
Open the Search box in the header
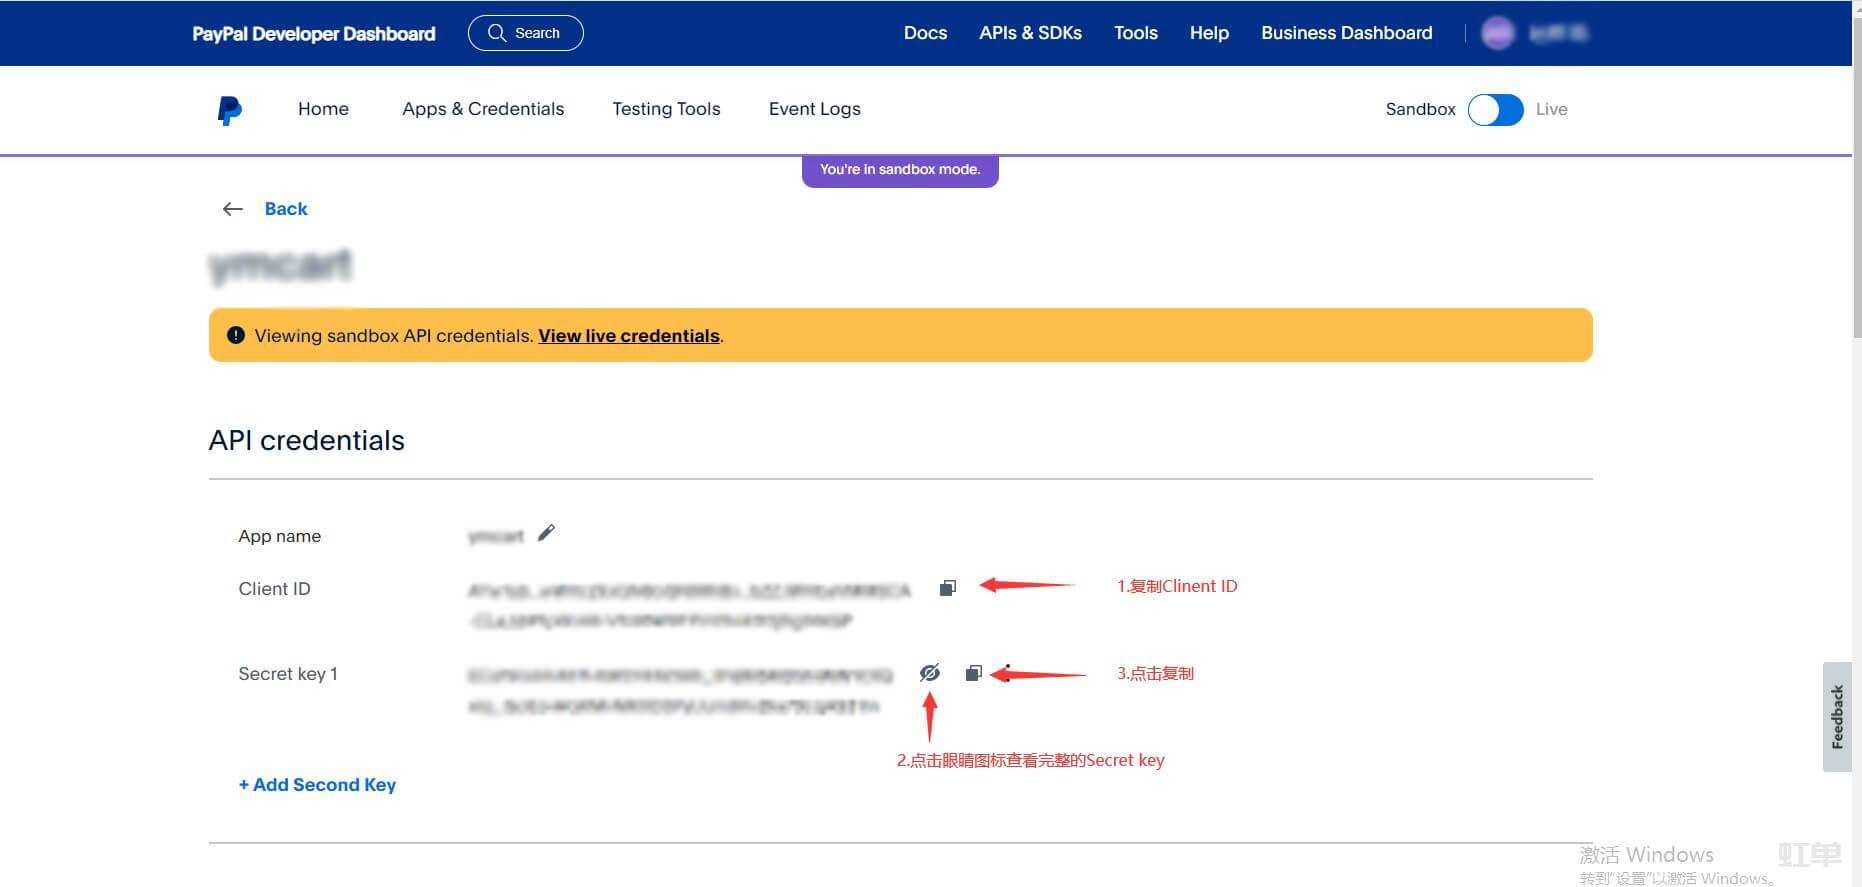click(526, 33)
